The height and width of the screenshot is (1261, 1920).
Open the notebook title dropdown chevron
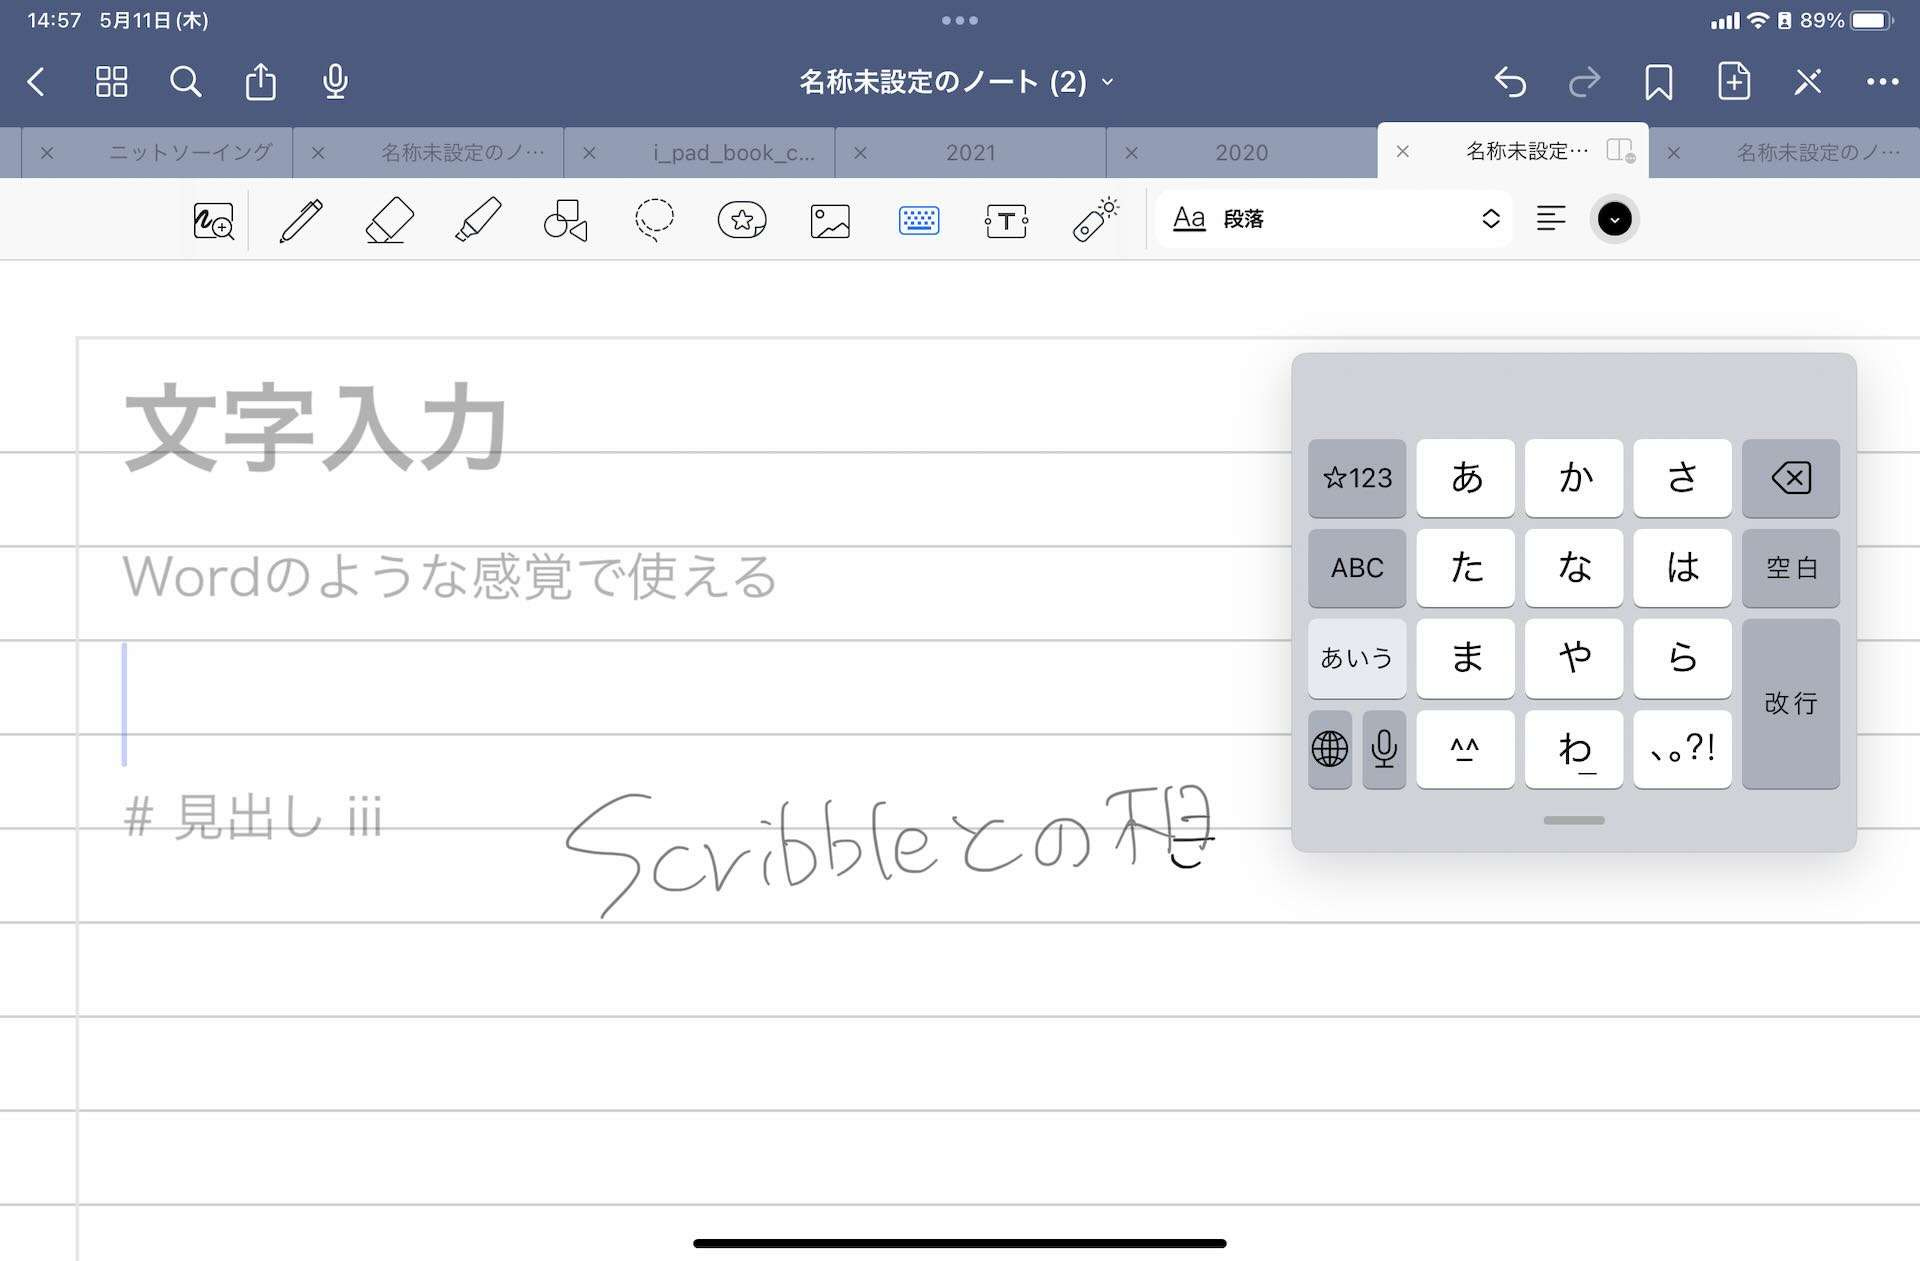(1108, 82)
